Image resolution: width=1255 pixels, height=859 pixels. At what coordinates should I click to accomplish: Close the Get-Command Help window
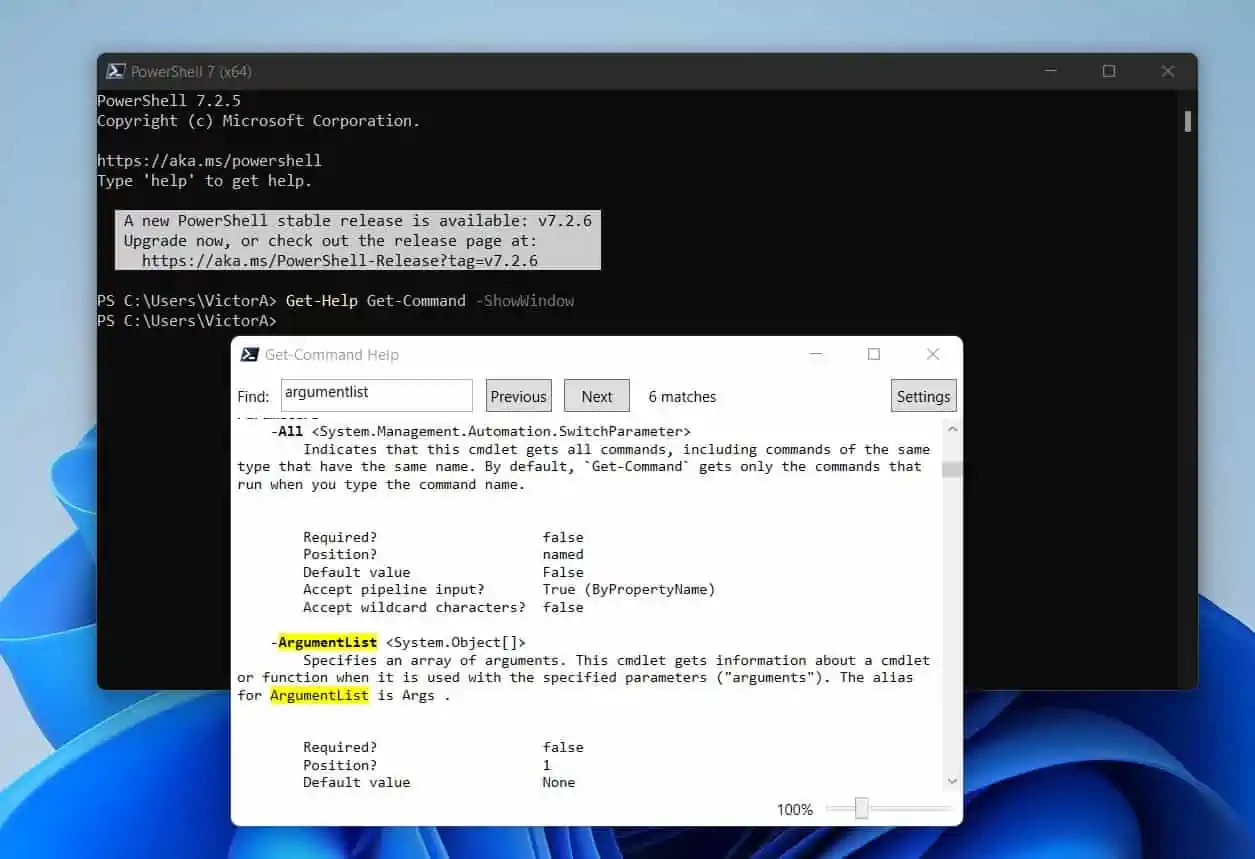[933, 354]
